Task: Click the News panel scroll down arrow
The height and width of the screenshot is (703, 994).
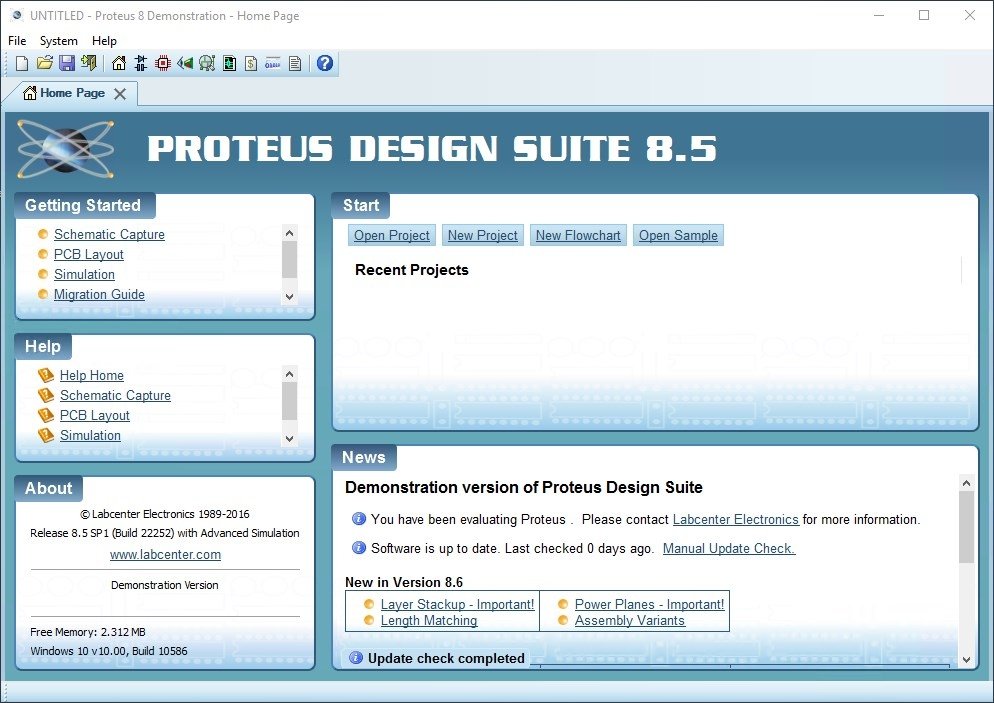Action: pyautogui.click(x=966, y=659)
